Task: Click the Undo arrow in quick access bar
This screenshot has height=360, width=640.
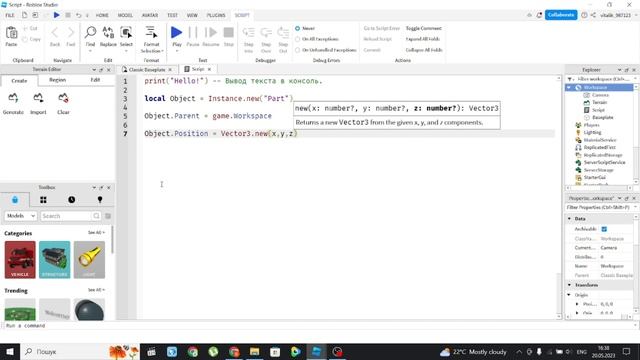Action: (x=78, y=15)
